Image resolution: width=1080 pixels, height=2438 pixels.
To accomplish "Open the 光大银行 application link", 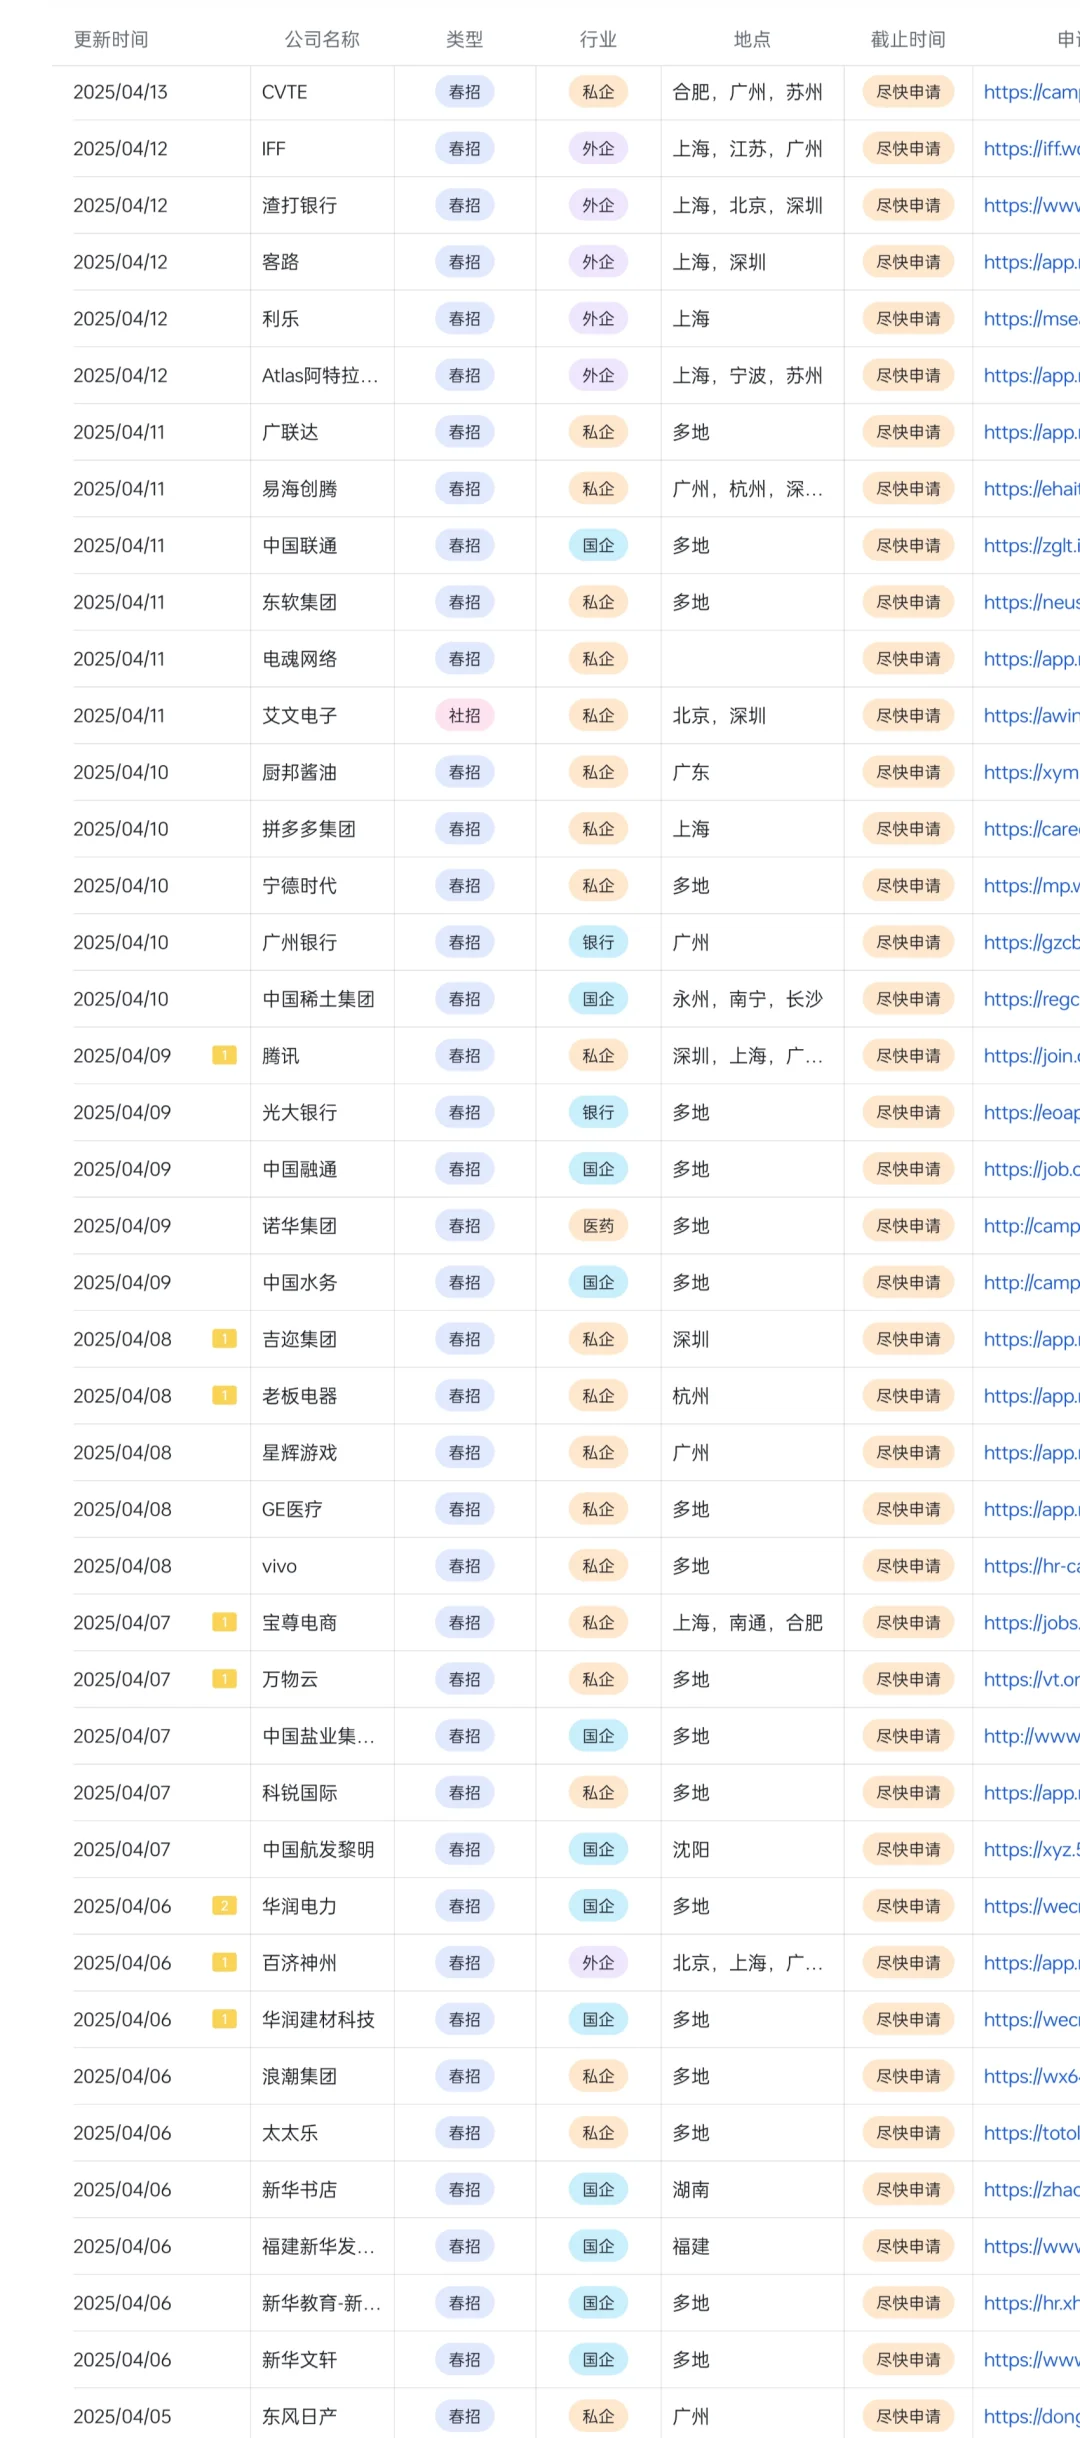I will click(x=1031, y=1112).
